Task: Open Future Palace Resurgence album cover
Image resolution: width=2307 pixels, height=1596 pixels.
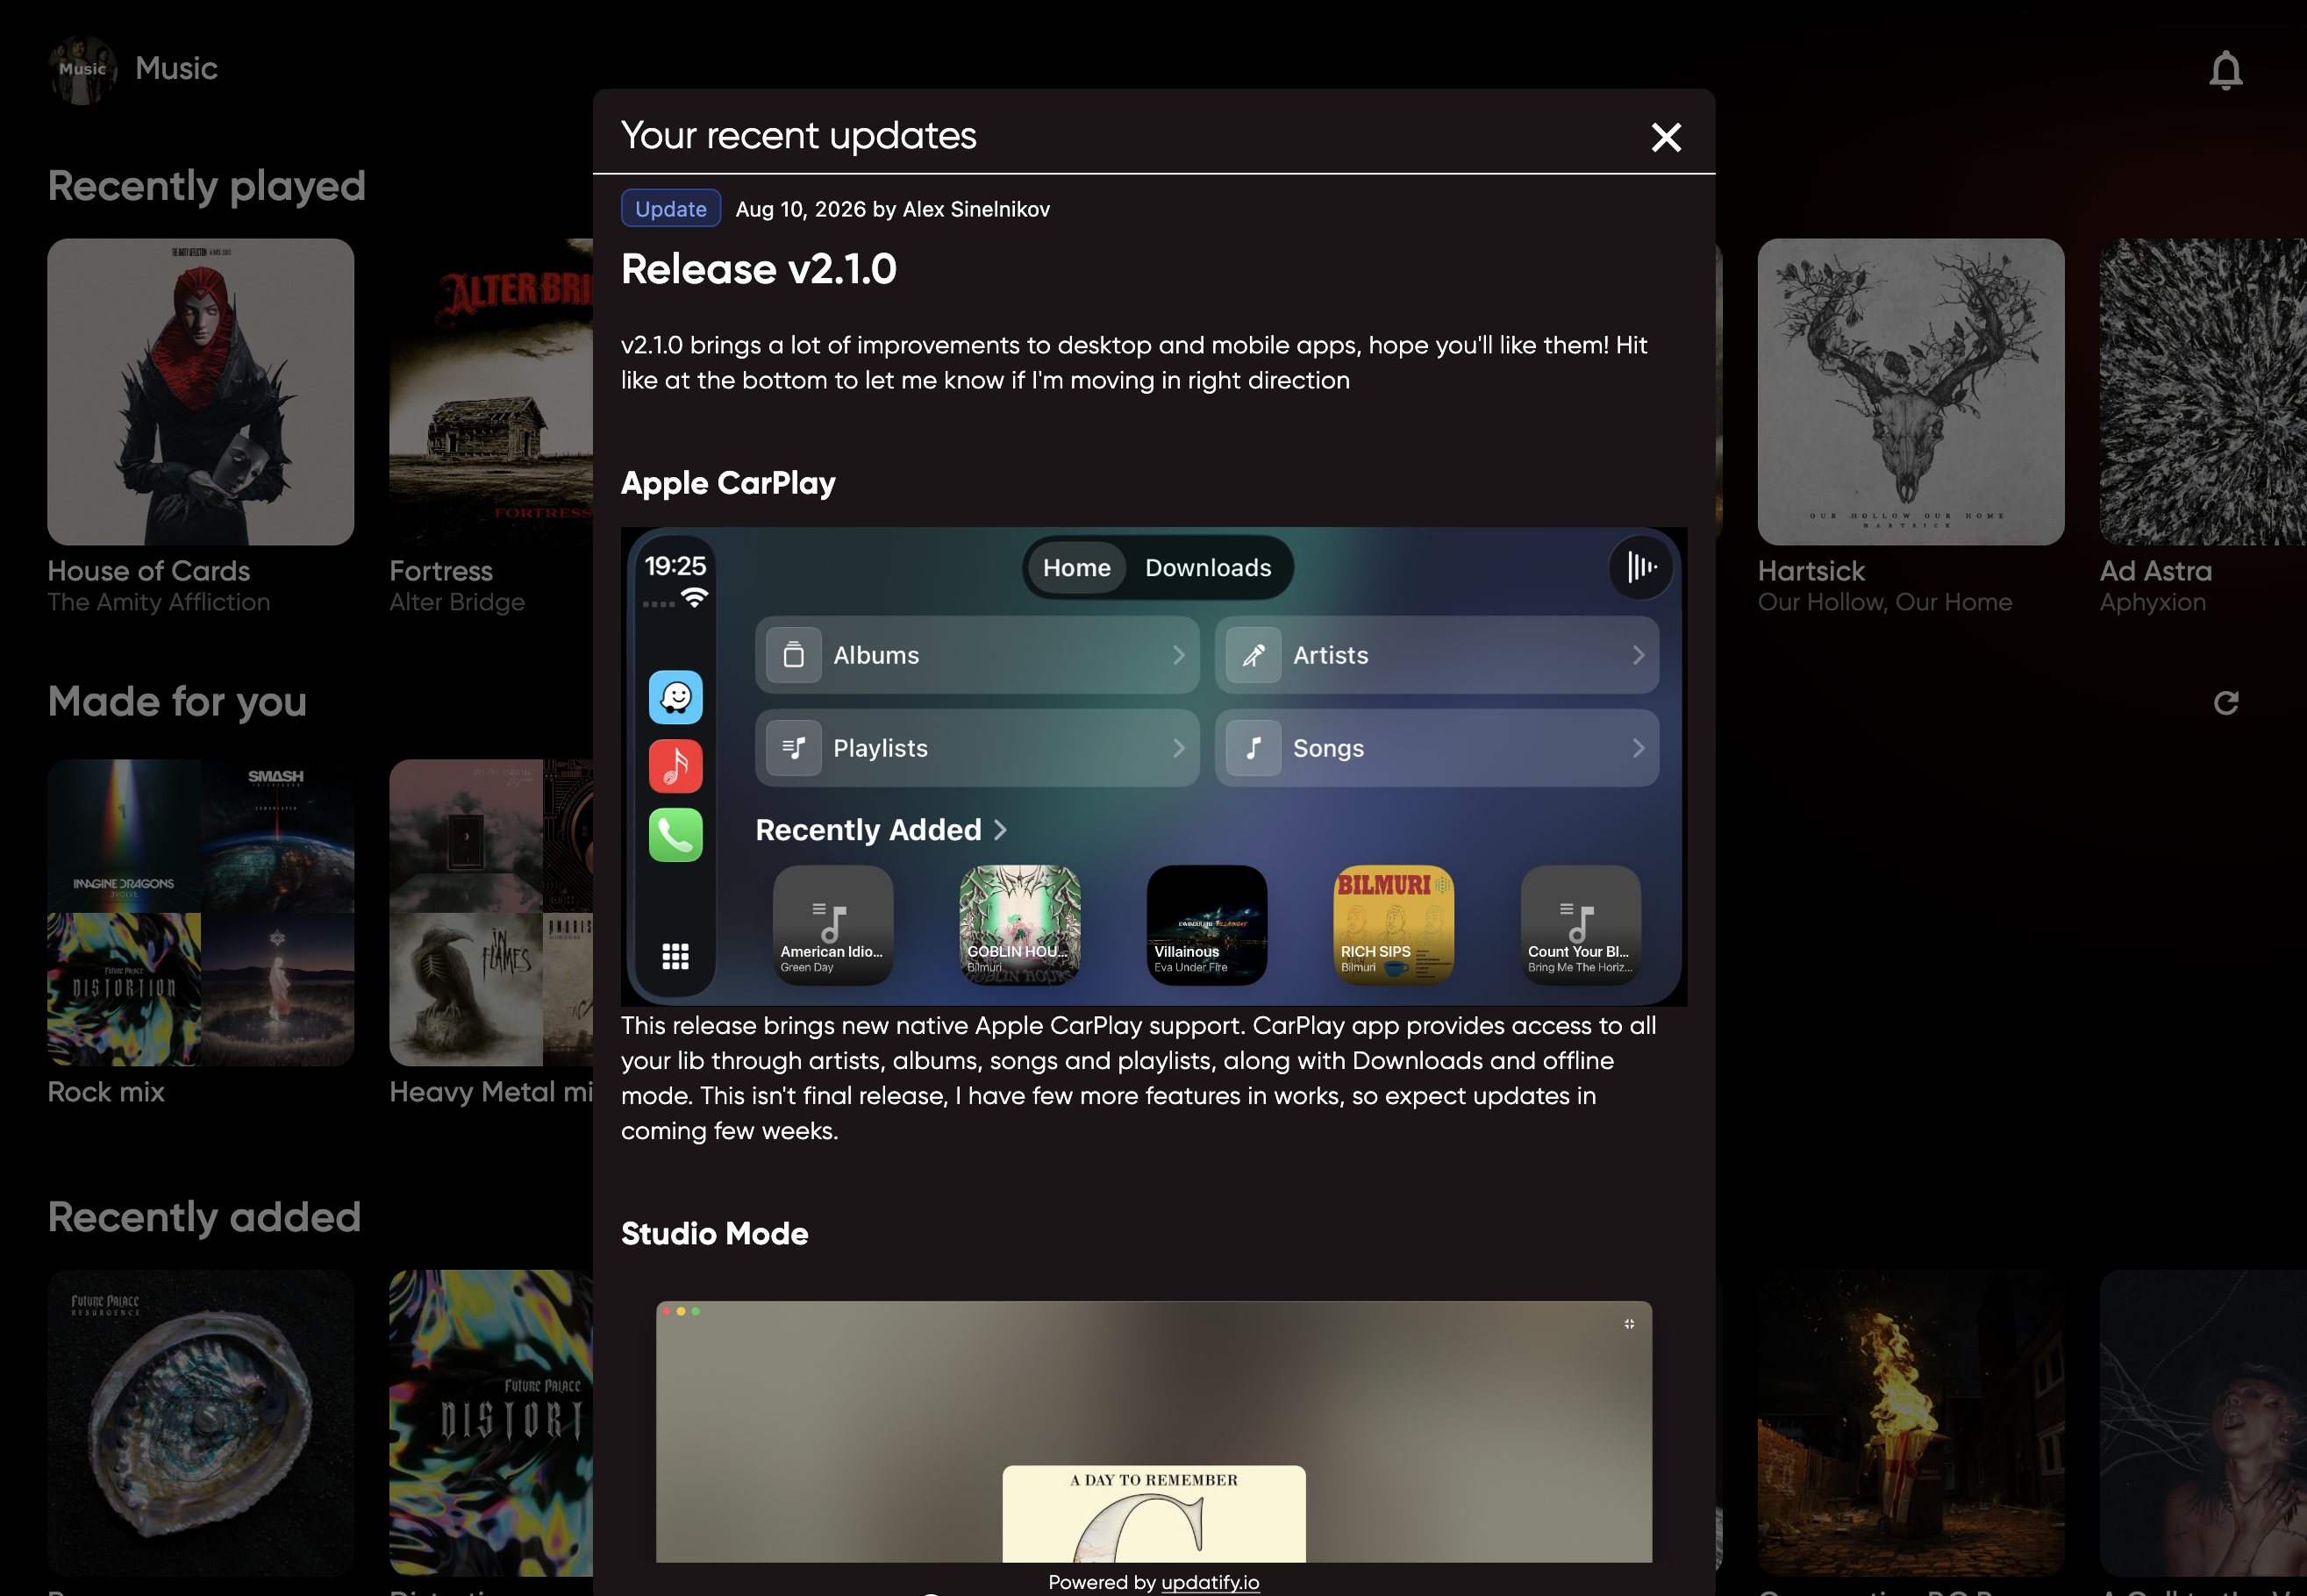Action: click(x=201, y=1423)
